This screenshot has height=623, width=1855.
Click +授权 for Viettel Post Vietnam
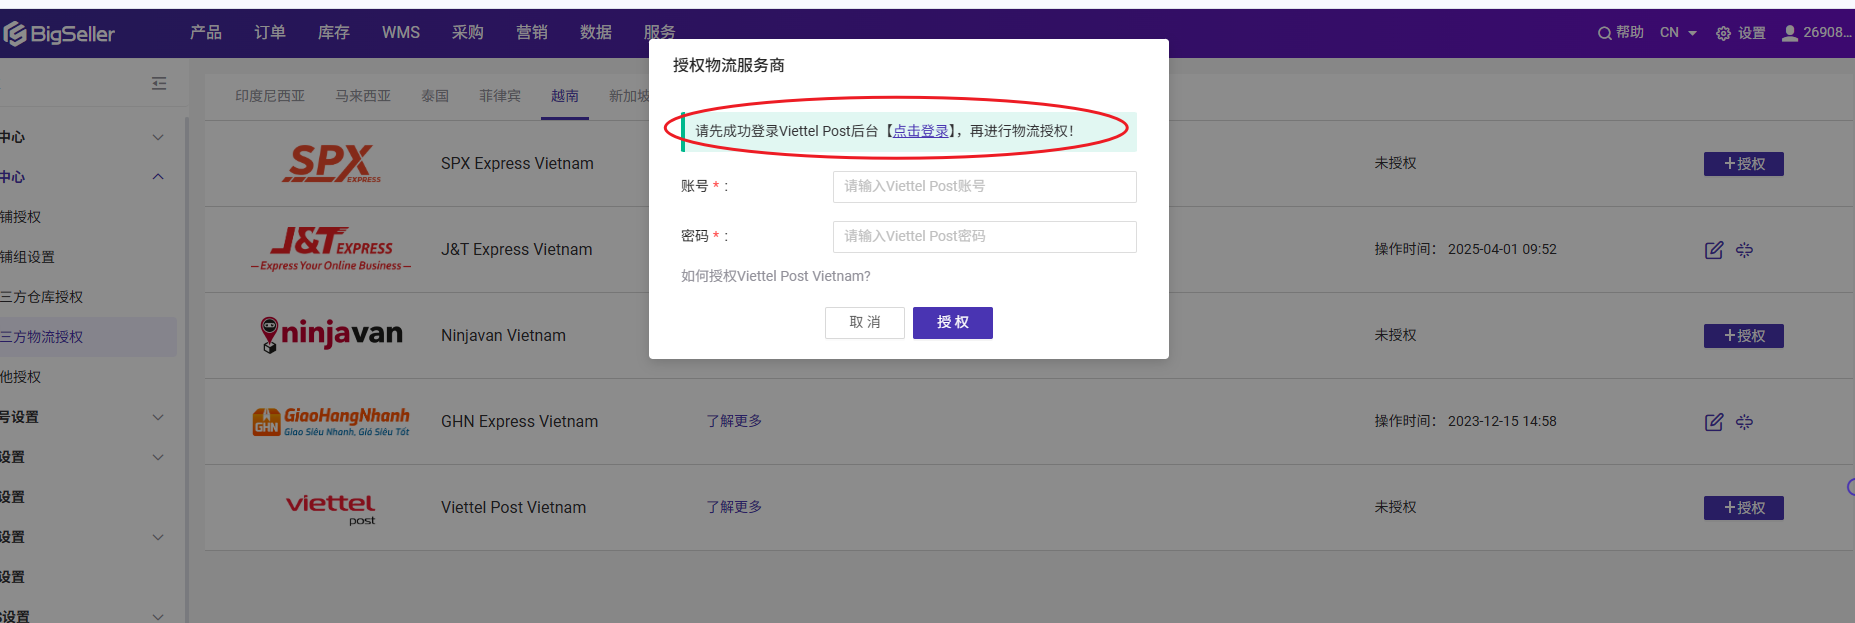(x=1744, y=508)
